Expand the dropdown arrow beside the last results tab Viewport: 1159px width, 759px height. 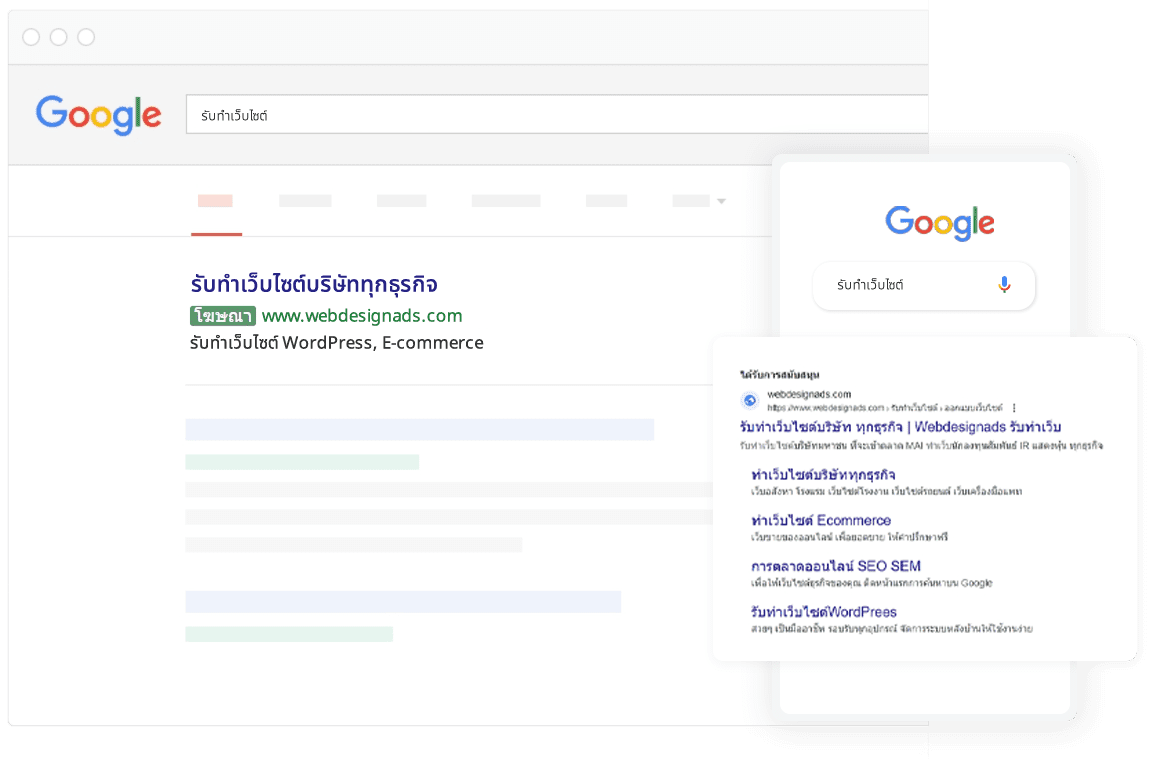[721, 201]
